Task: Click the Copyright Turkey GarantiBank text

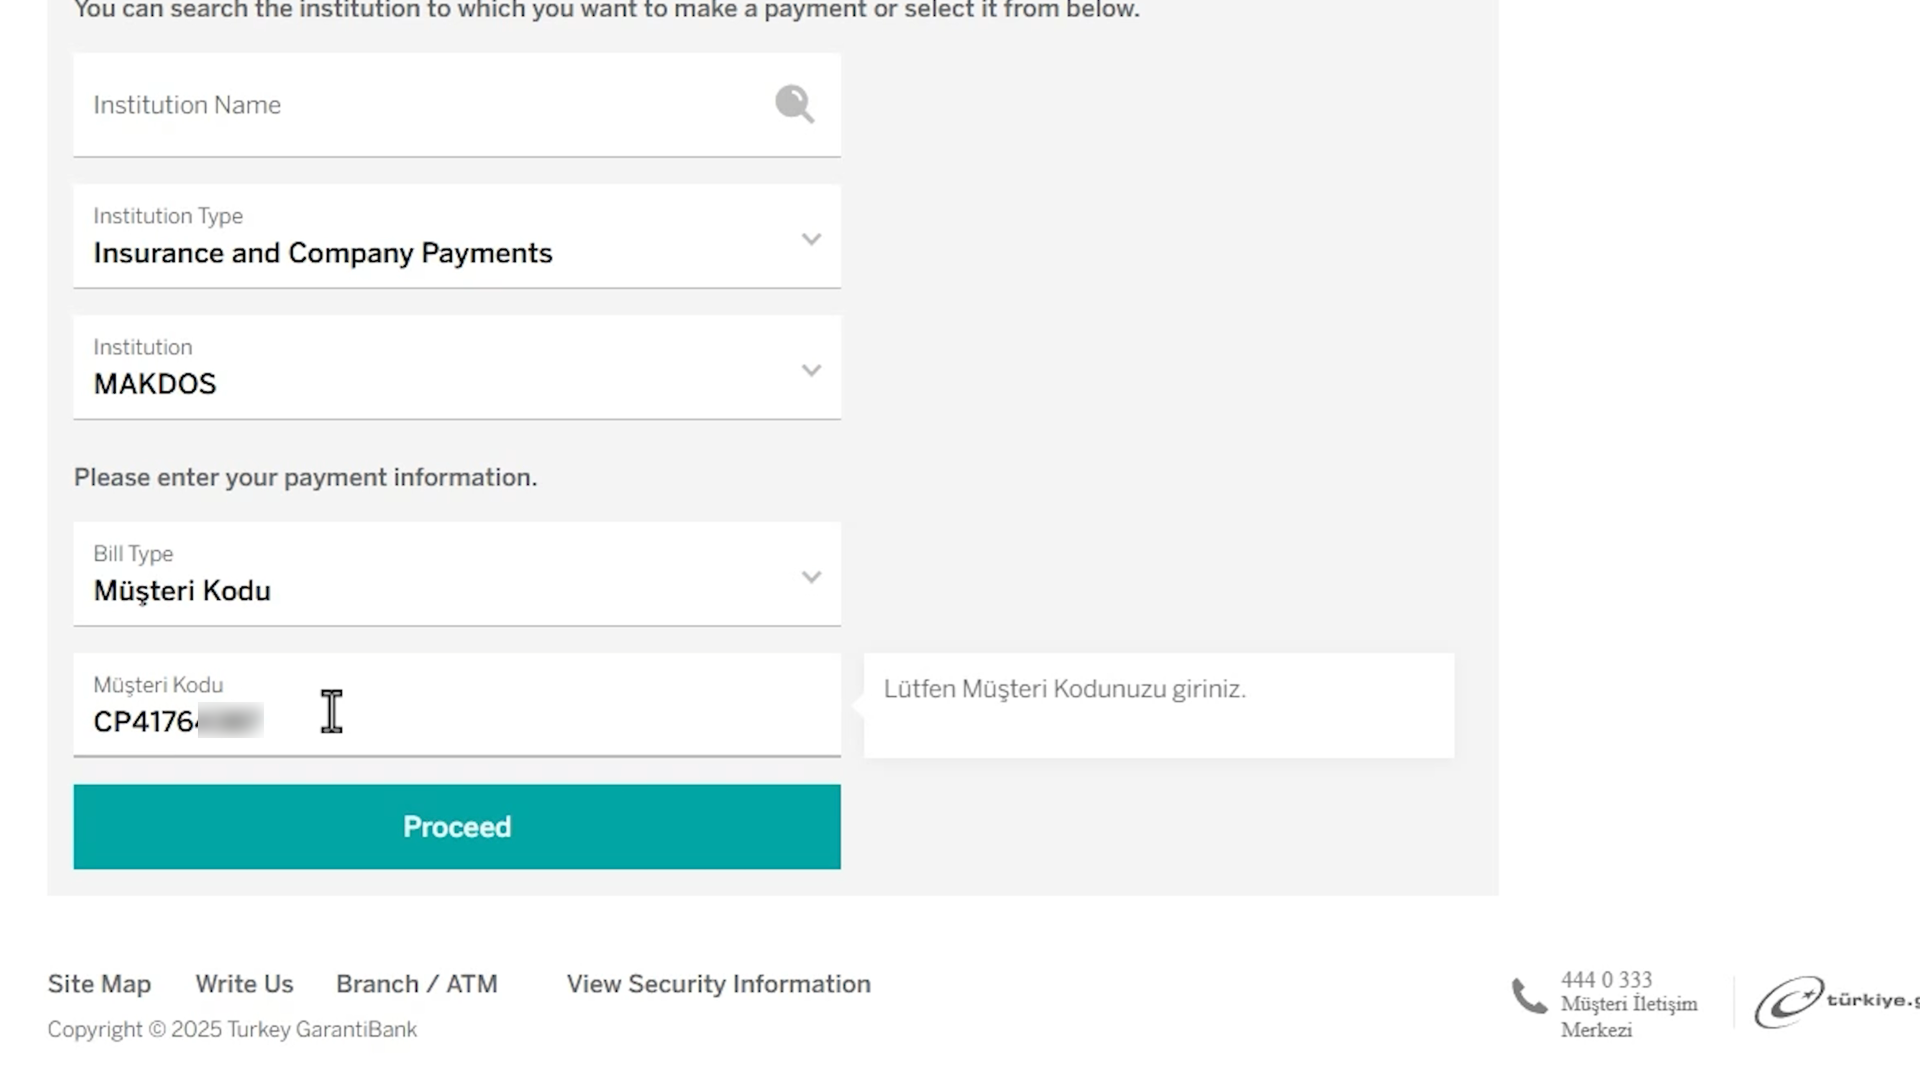Action: (x=232, y=1029)
